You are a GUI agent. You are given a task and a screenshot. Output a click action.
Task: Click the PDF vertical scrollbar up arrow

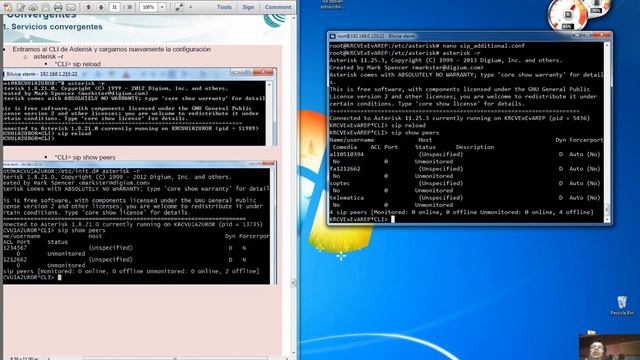pos(294,18)
